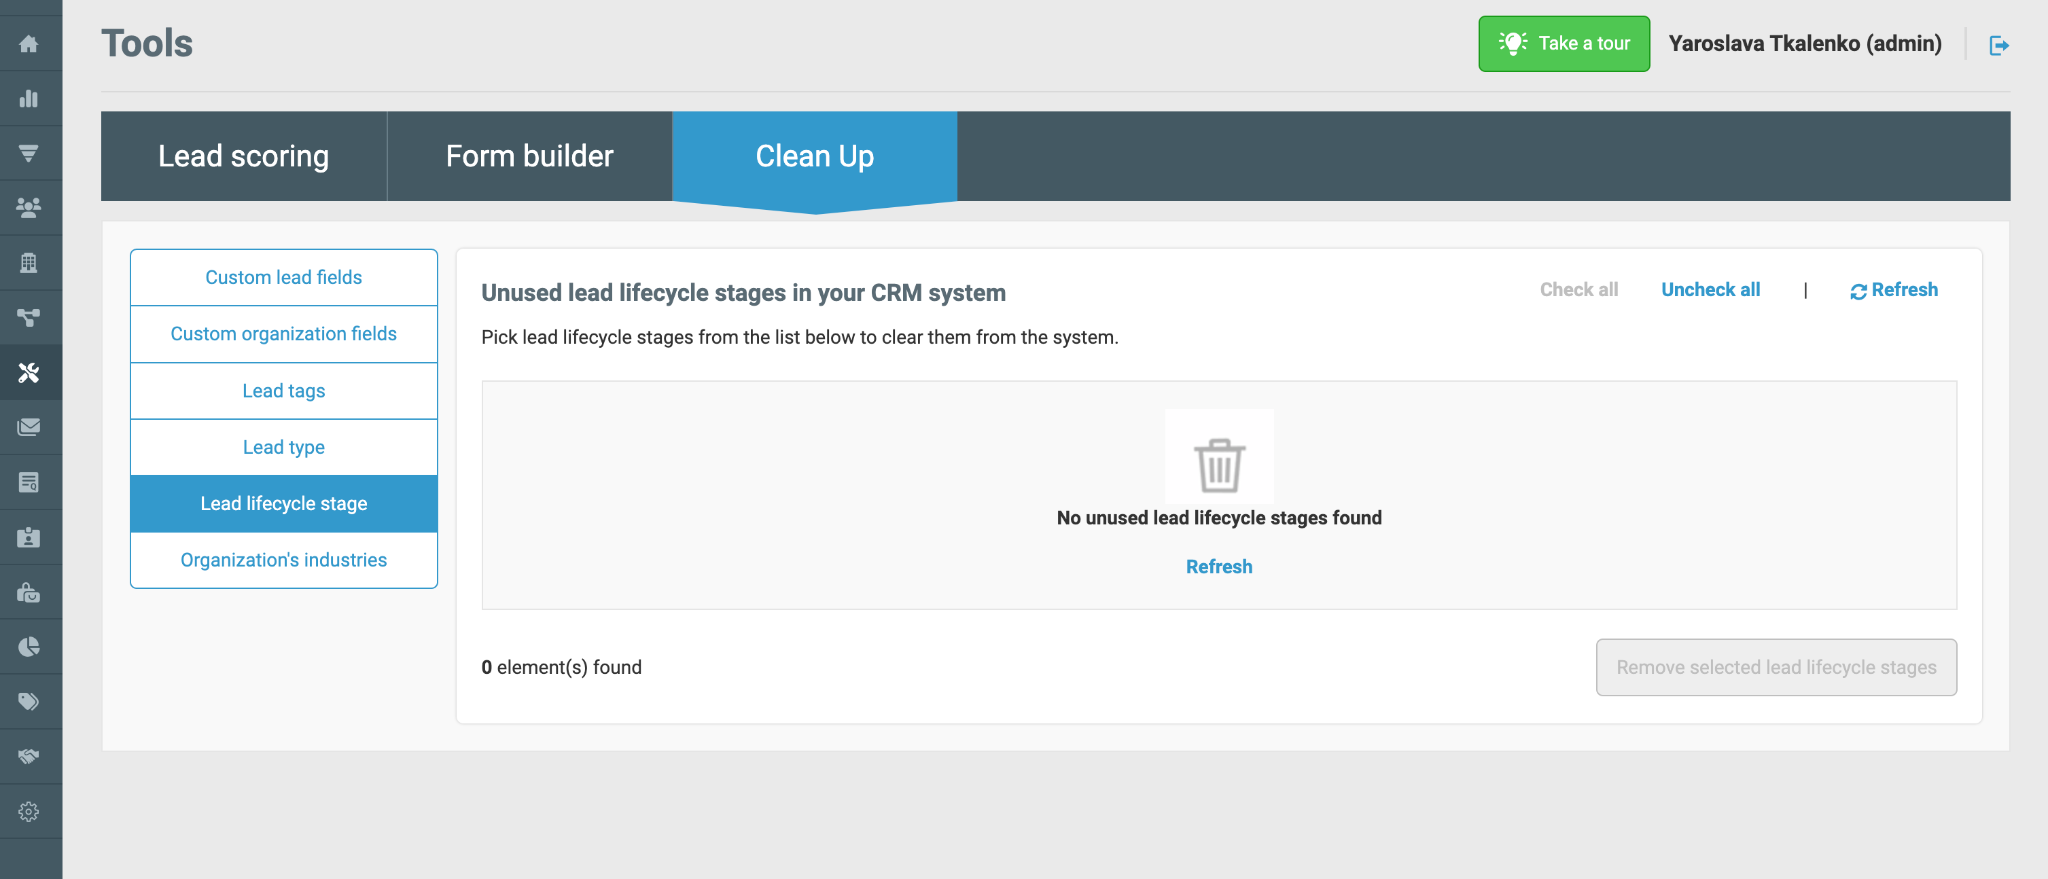This screenshot has height=879, width=2048.
Task: Click '0 element(s) found' text
Action: pos(562,667)
